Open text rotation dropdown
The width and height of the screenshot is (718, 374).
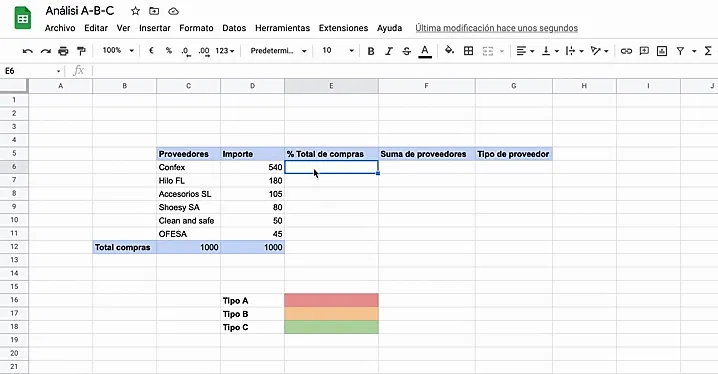(x=599, y=51)
